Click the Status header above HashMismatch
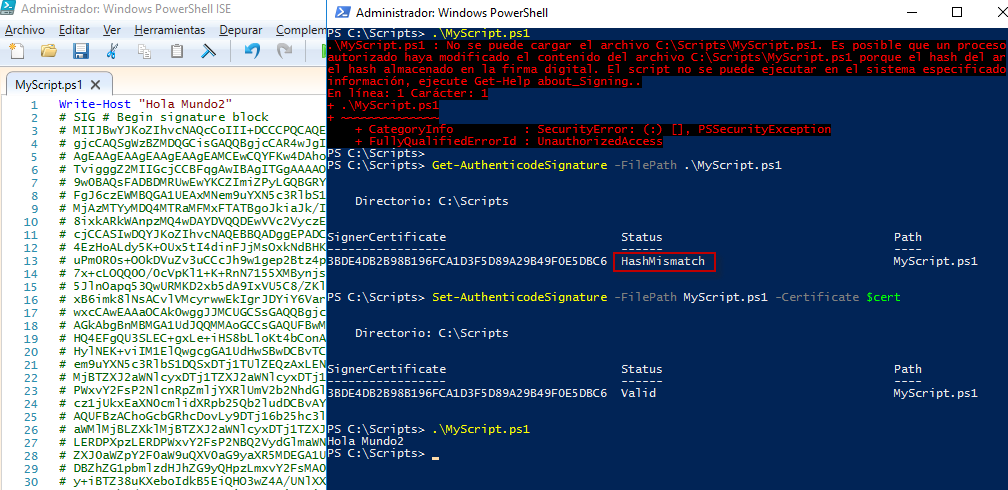This screenshot has height=490, width=1008. click(642, 237)
